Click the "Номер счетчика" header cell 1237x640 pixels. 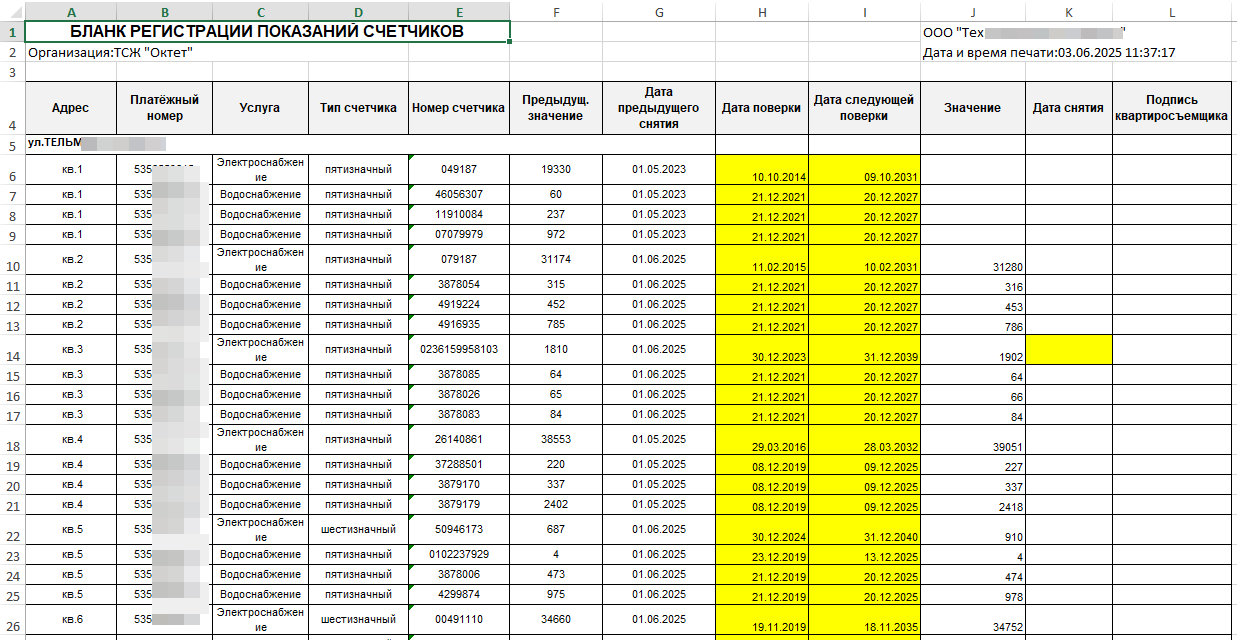459,108
